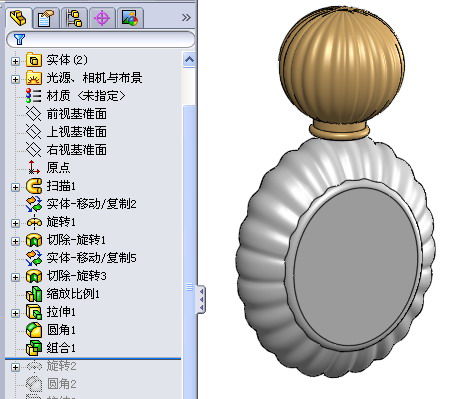
Task: Select the lights and cameras folder icon
Action: [x=34, y=78]
